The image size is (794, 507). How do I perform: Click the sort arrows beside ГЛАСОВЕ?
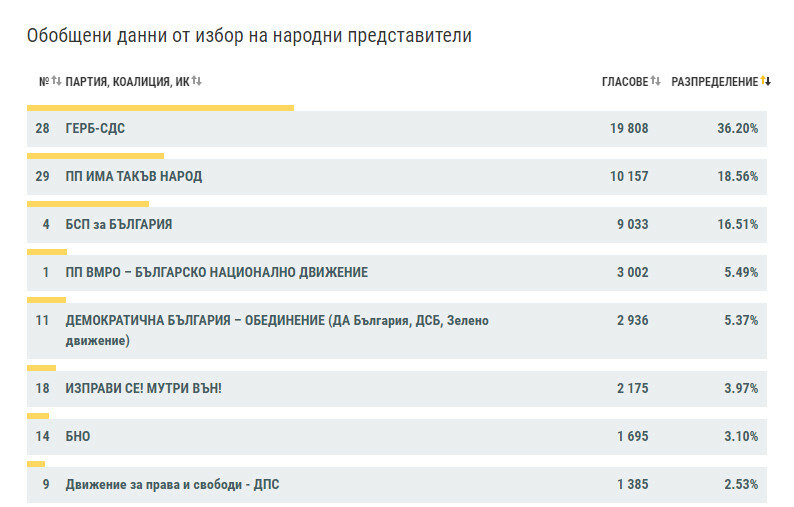(x=656, y=81)
